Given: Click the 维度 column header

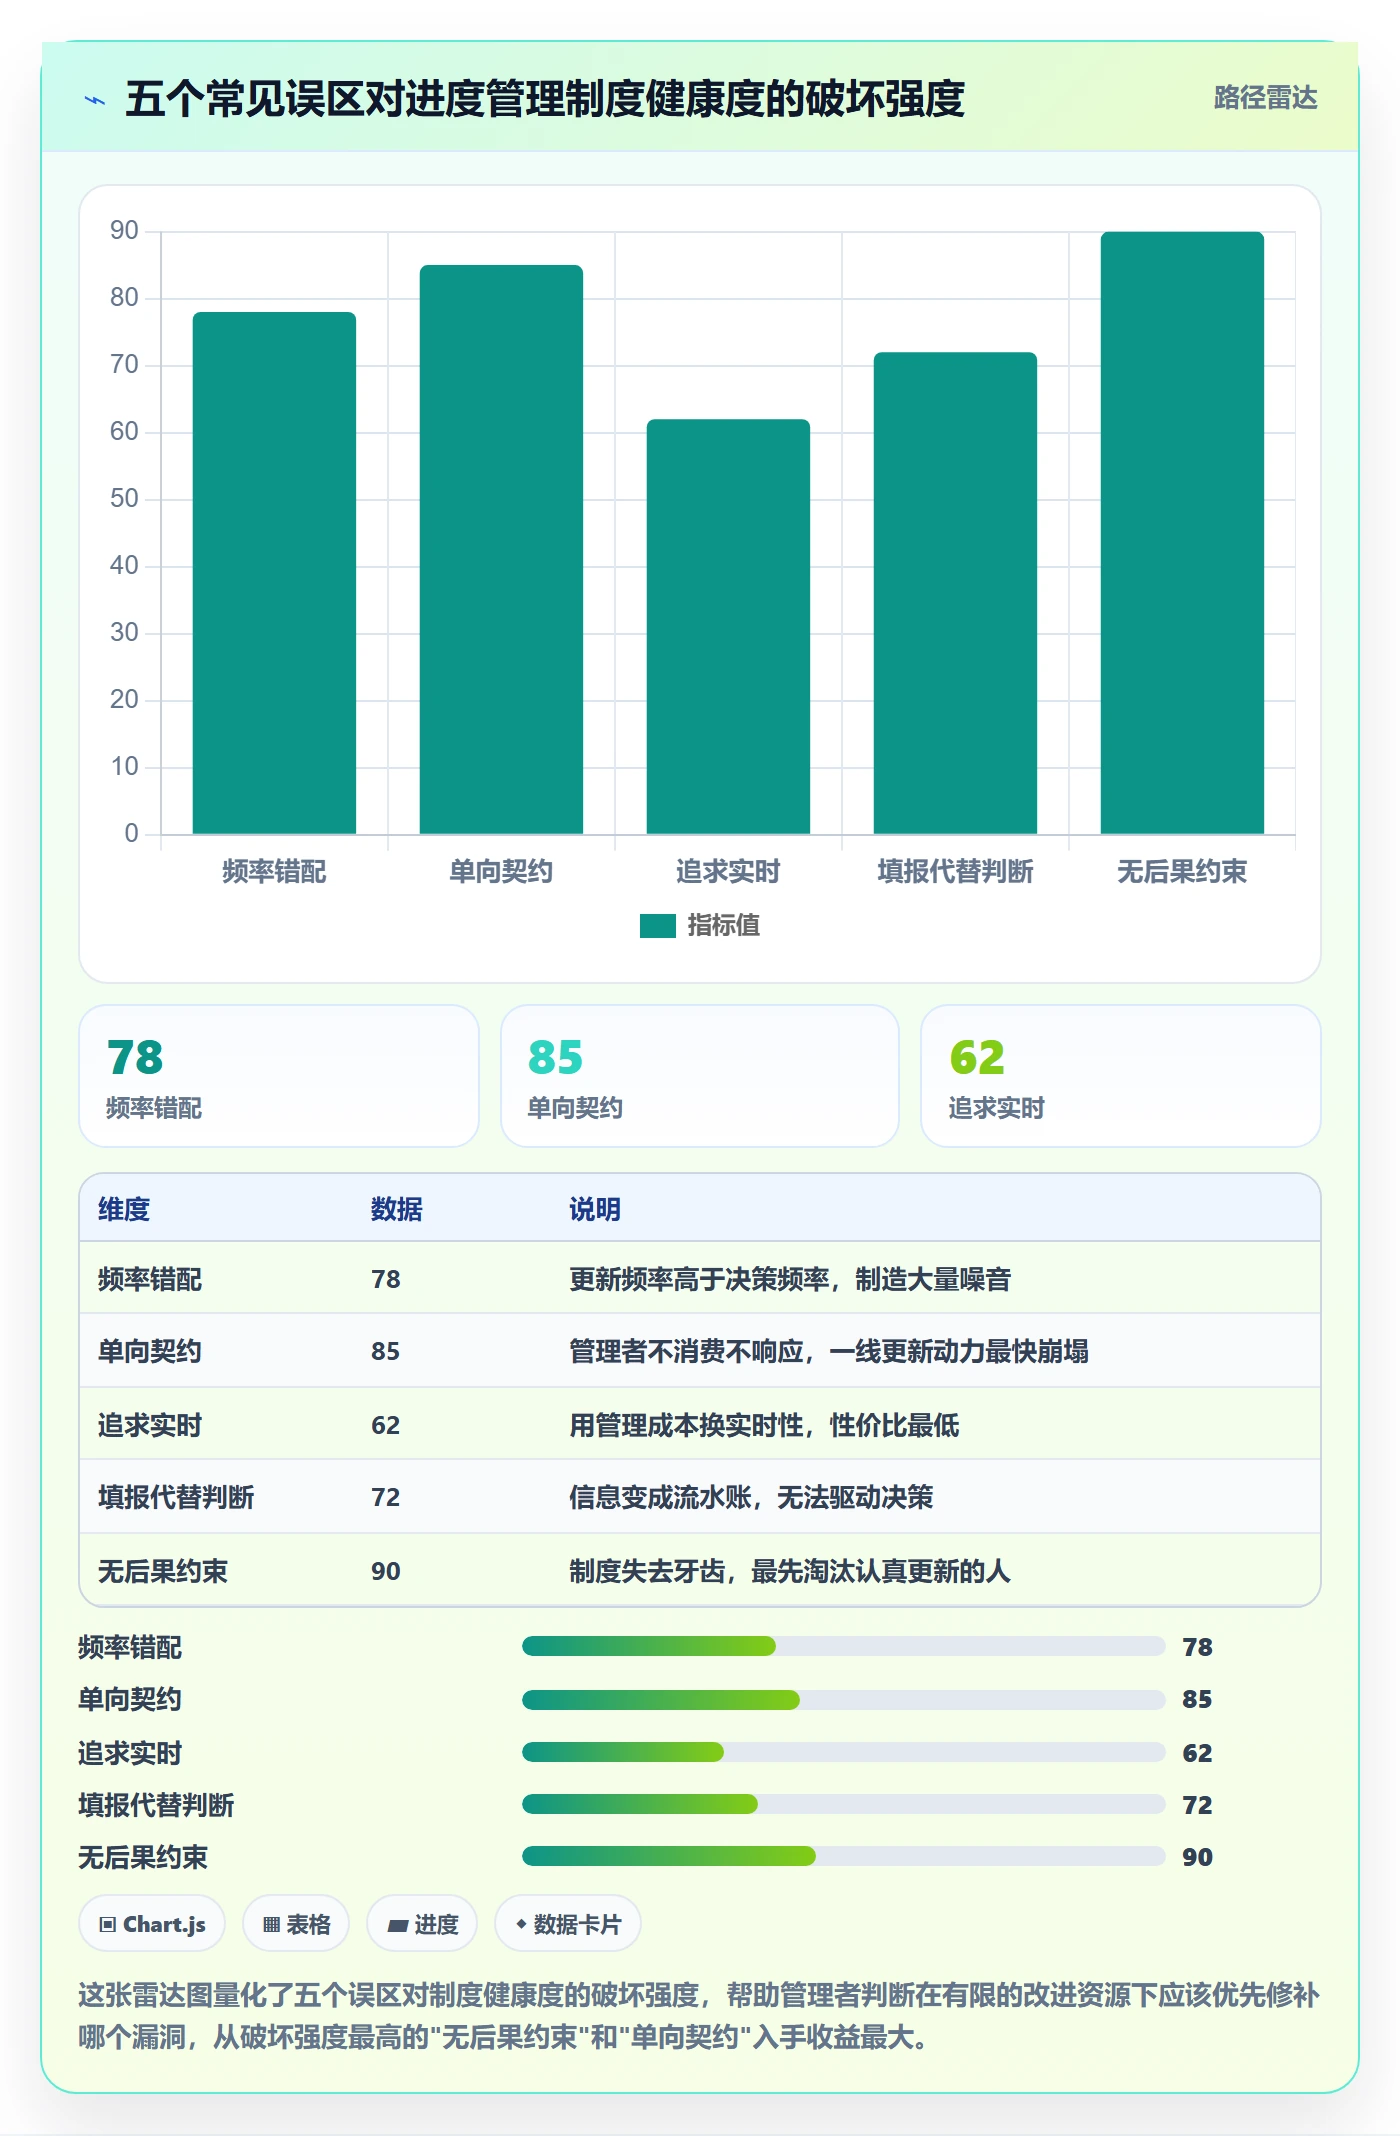Looking at the screenshot, I should [124, 1209].
